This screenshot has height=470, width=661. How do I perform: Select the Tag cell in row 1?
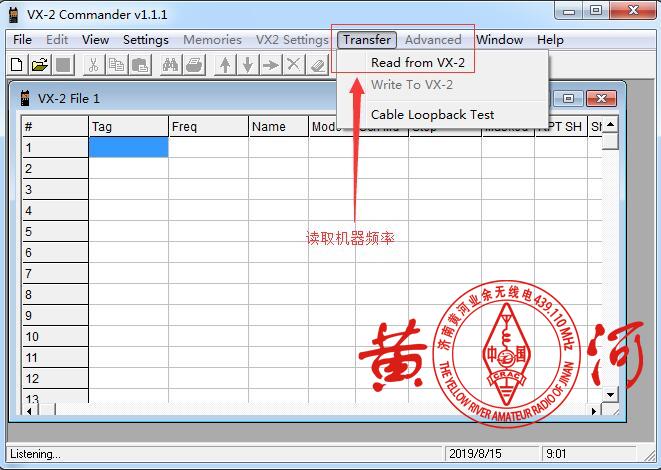click(x=128, y=147)
